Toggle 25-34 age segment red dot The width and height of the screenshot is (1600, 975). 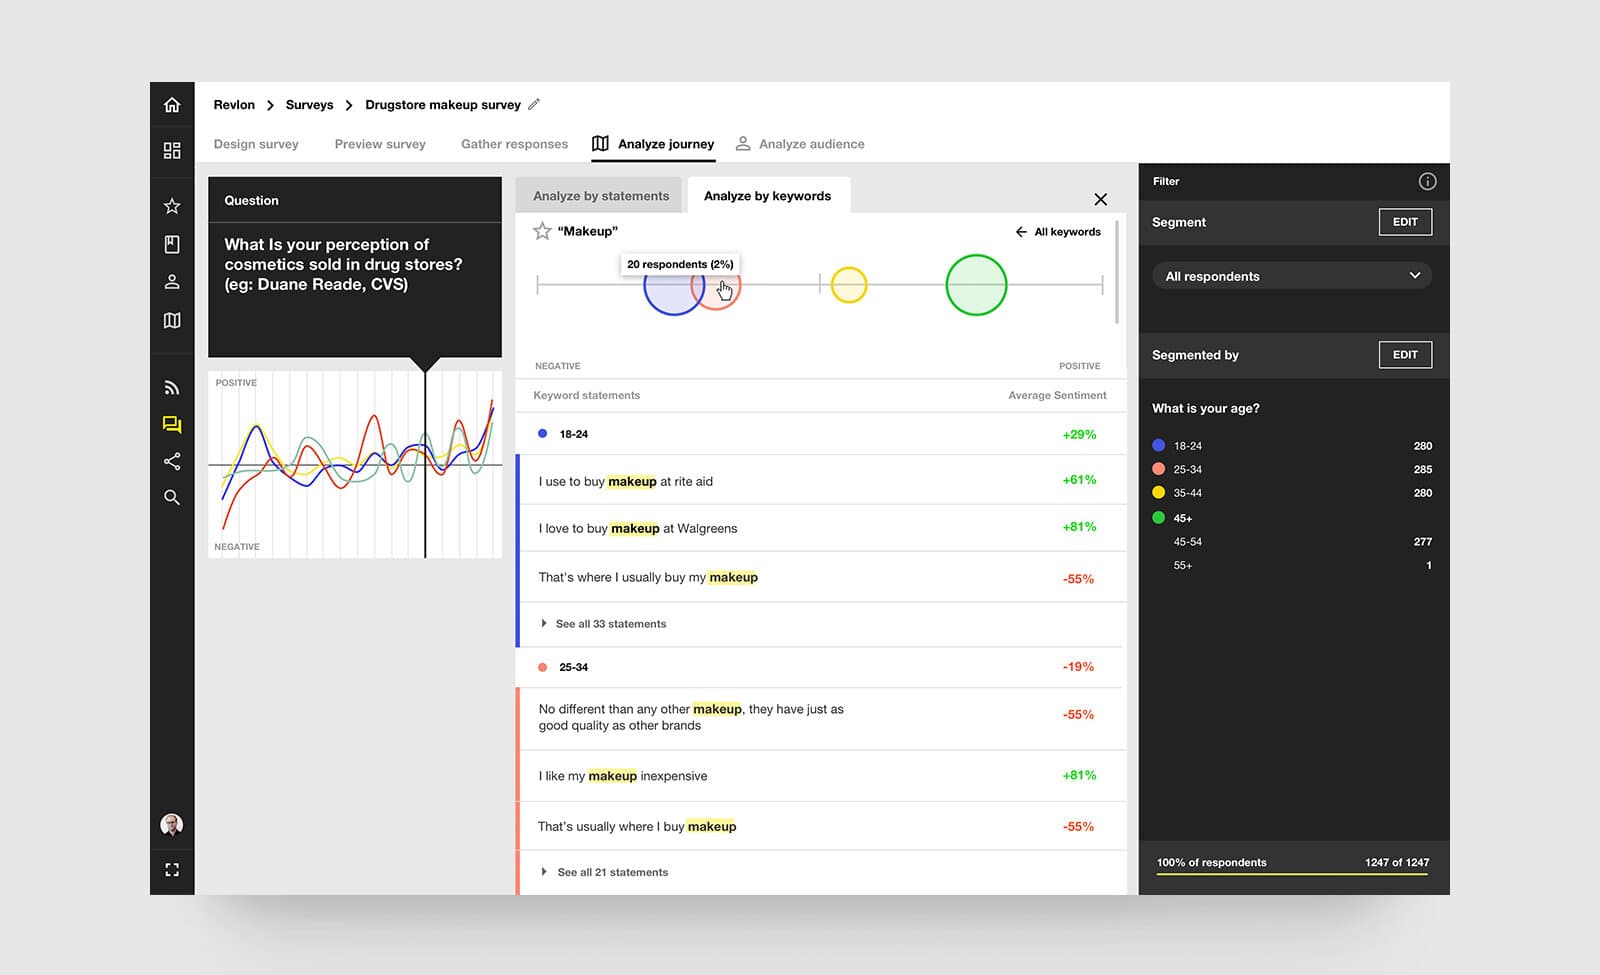1159,469
